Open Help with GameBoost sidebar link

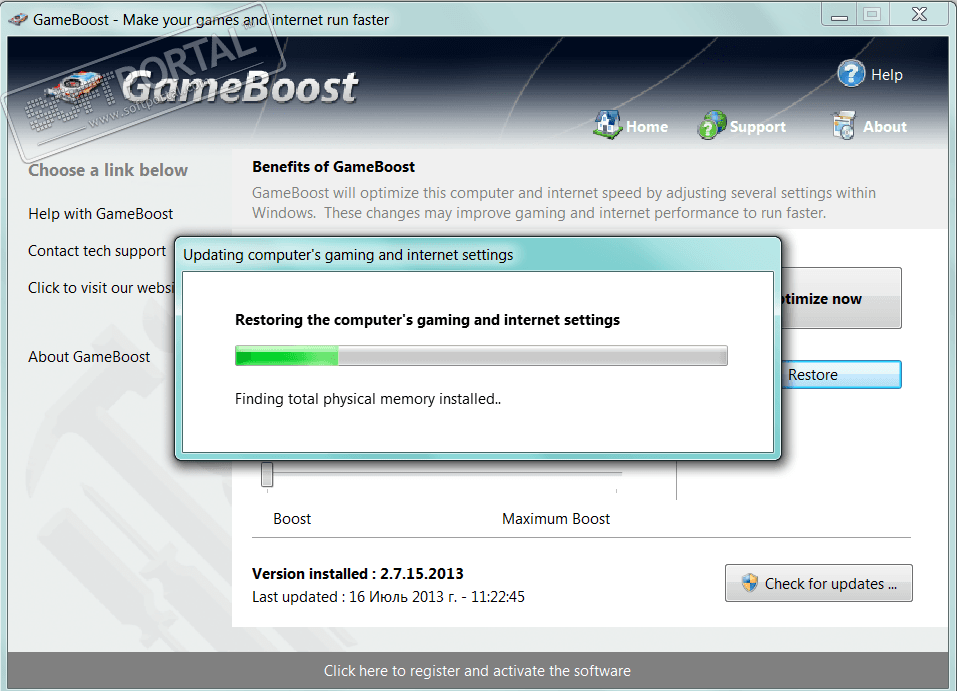click(x=101, y=214)
